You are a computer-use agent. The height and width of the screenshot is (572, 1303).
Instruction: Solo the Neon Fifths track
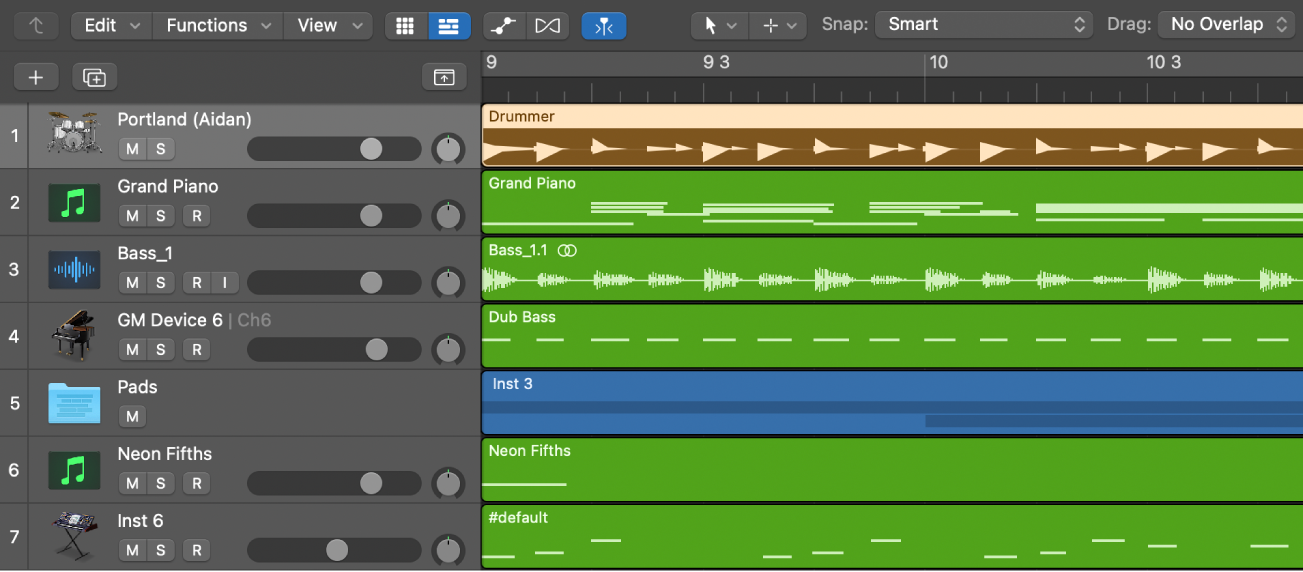click(x=160, y=484)
